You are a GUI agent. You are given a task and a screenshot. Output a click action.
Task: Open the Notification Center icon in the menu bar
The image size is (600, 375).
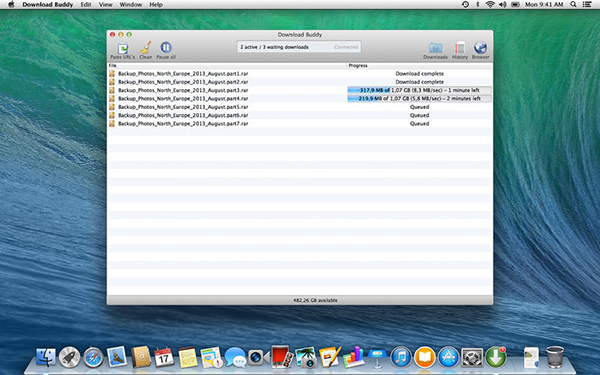pos(587,5)
